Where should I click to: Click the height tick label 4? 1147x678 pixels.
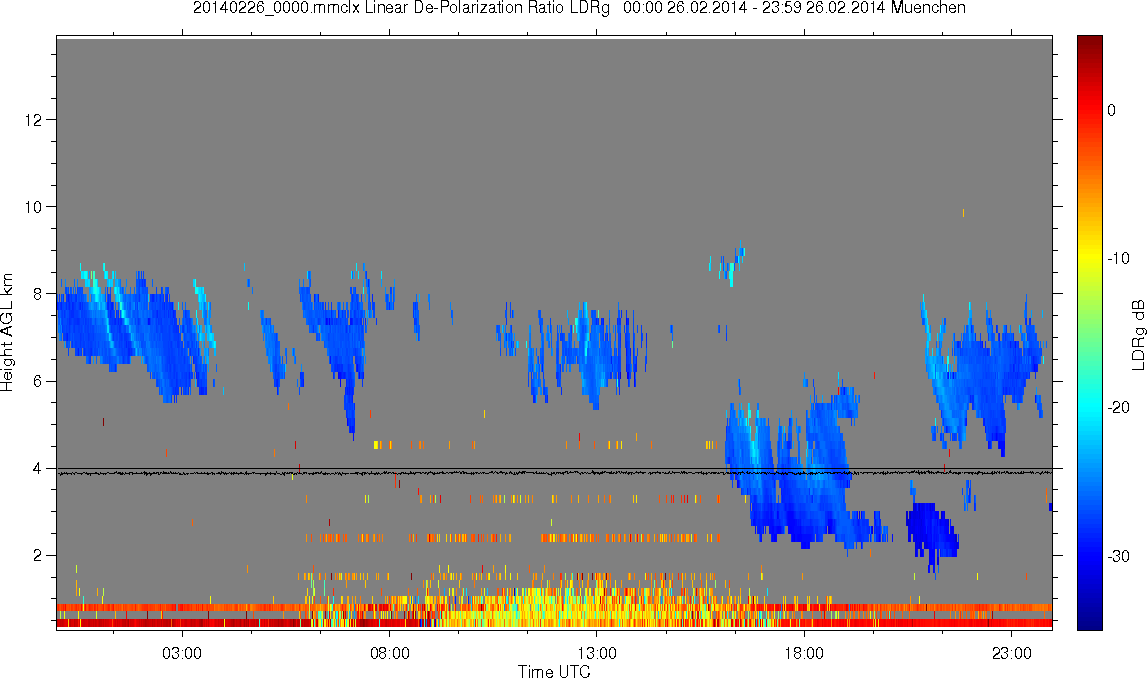(x=37, y=469)
